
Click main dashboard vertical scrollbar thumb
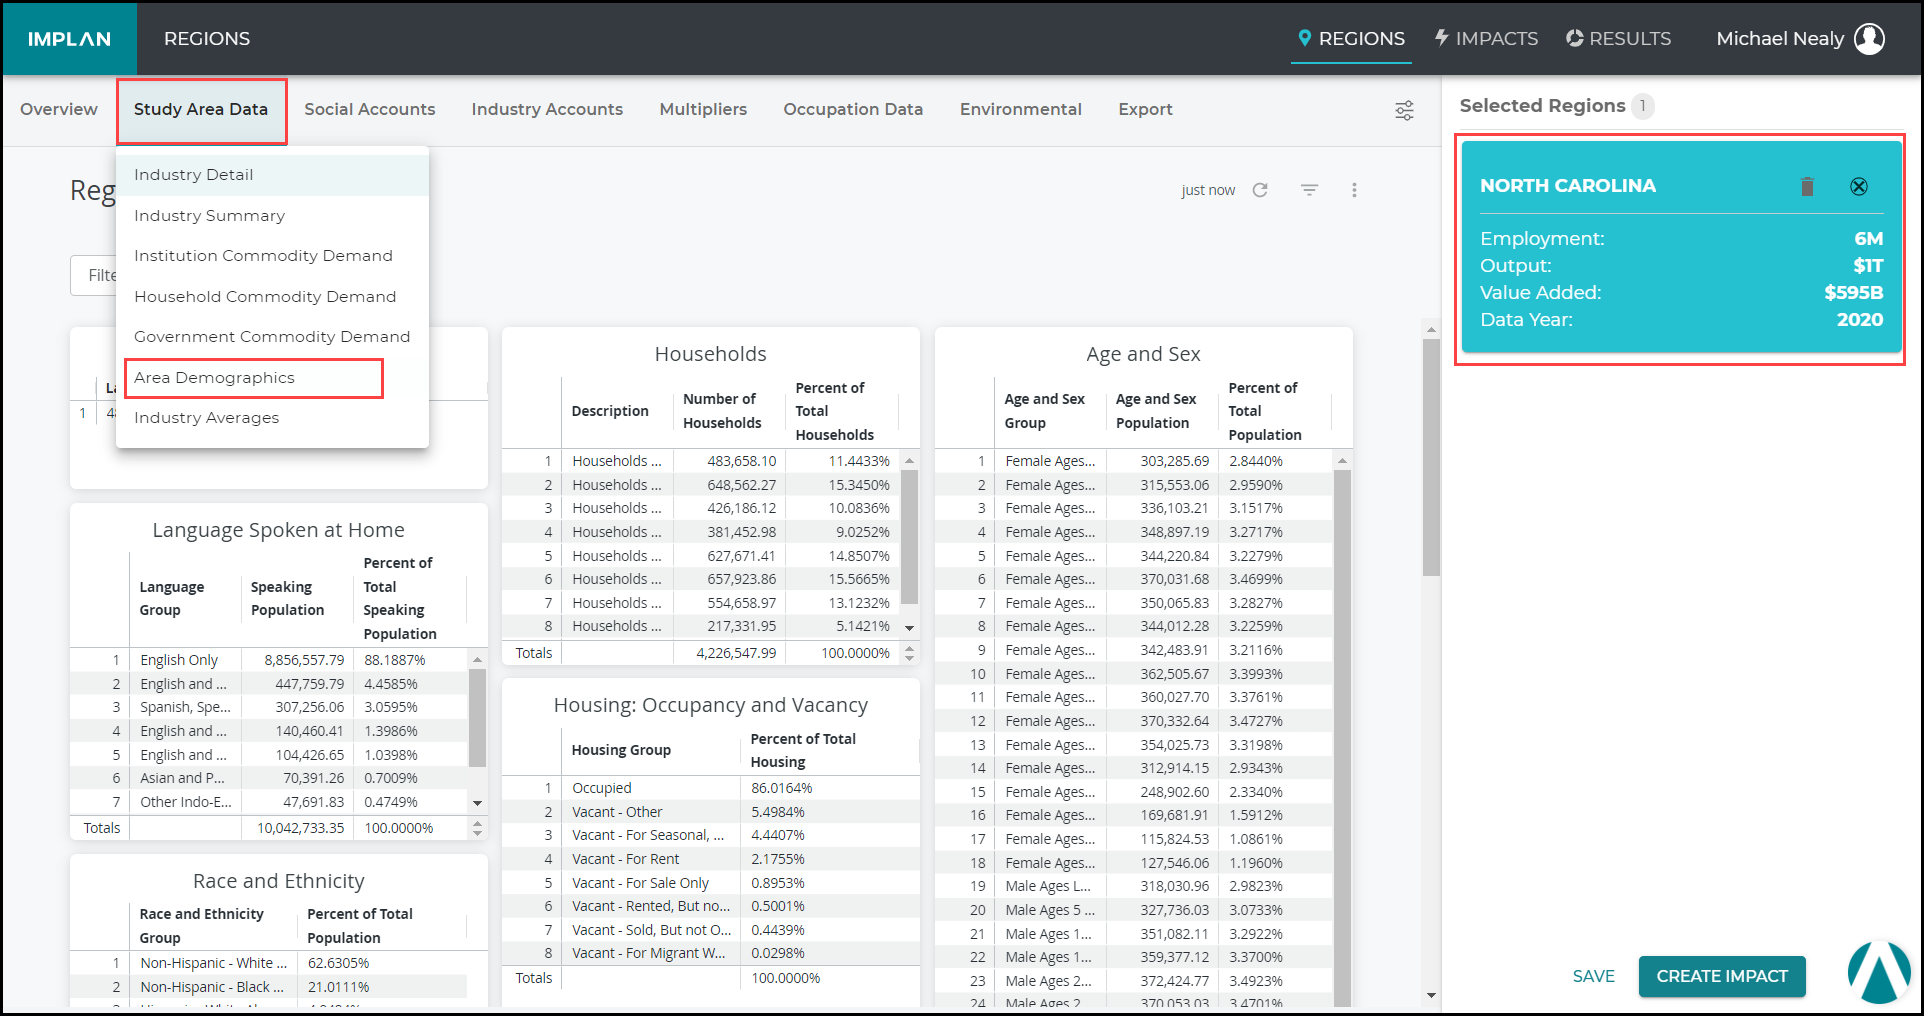[1431, 457]
